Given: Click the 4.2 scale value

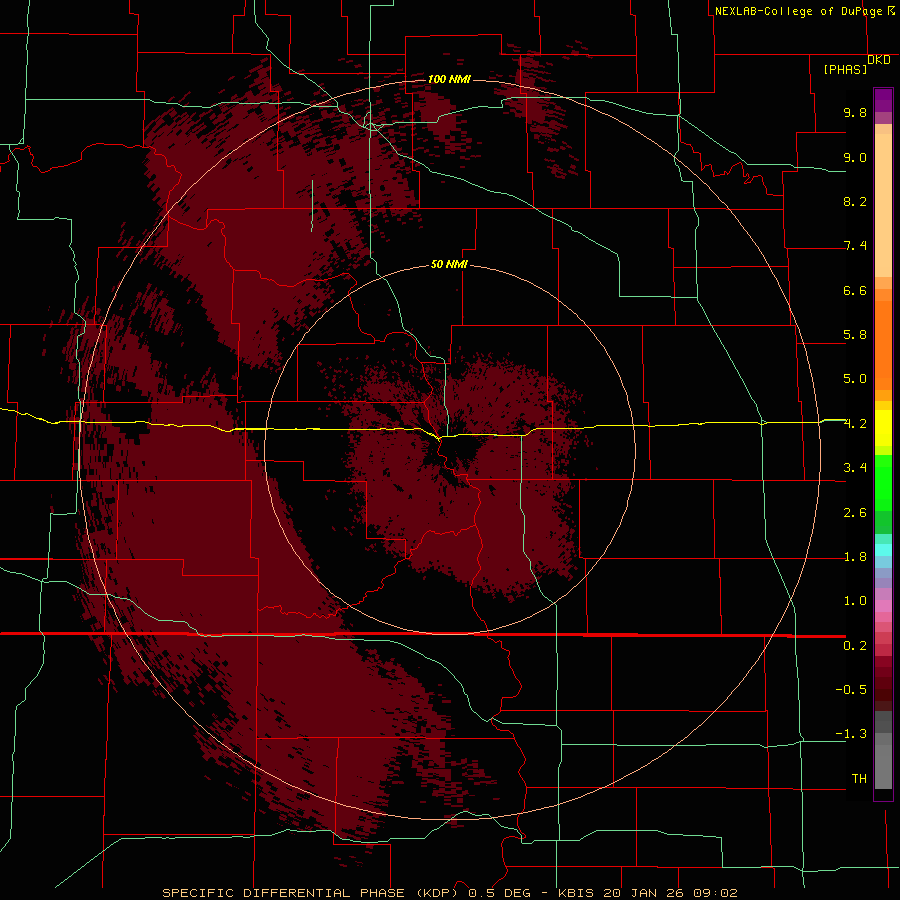Looking at the screenshot, I should pos(855,424).
